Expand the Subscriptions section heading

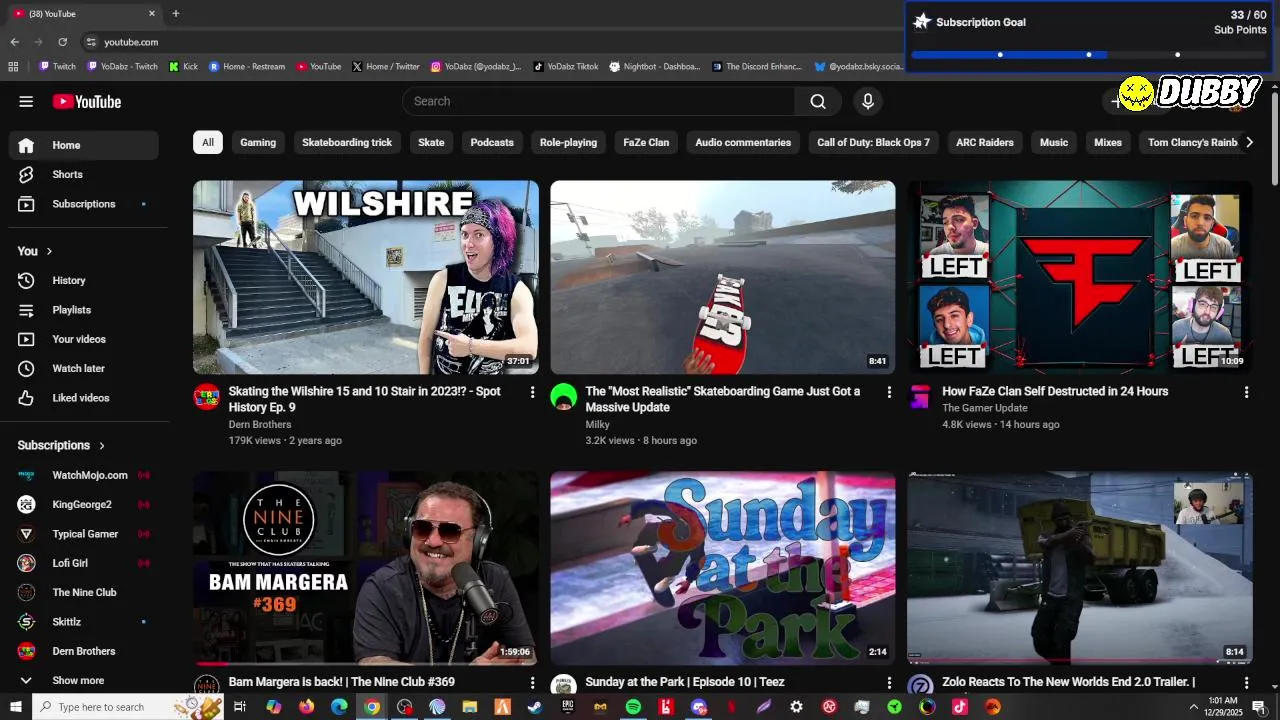(61, 445)
